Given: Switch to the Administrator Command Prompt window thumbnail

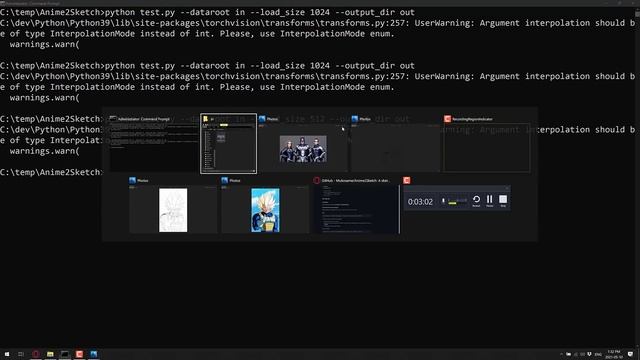Looking at the screenshot, I should pyautogui.click(x=153, y=147).
